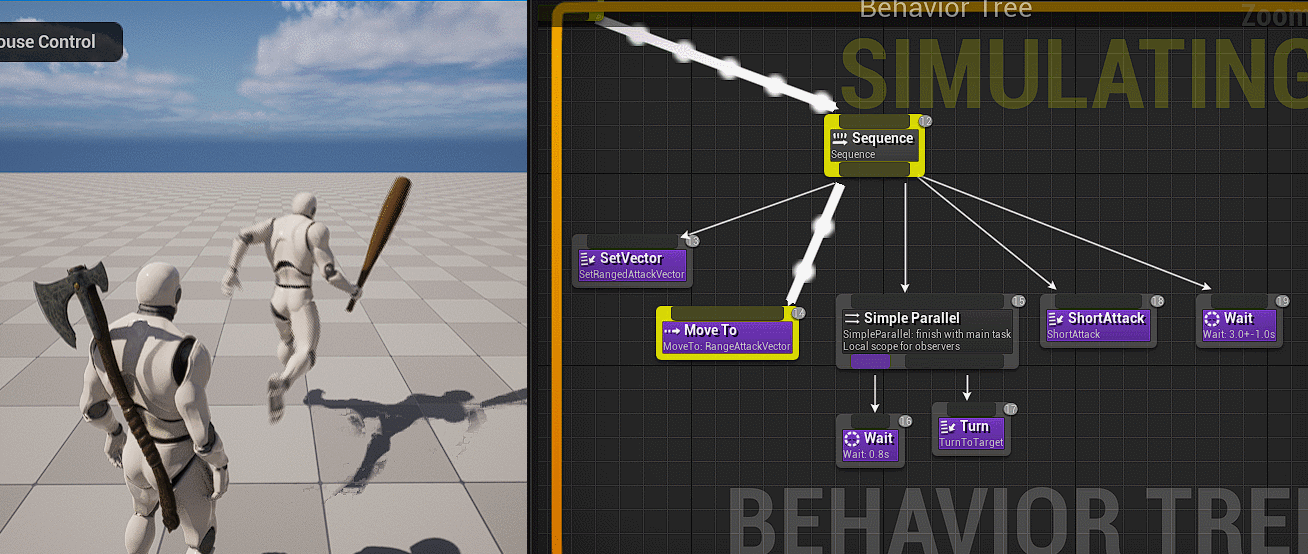Click the Turn task icon
The width and height of the screenshot is (1308, 554).
(948, 426)
